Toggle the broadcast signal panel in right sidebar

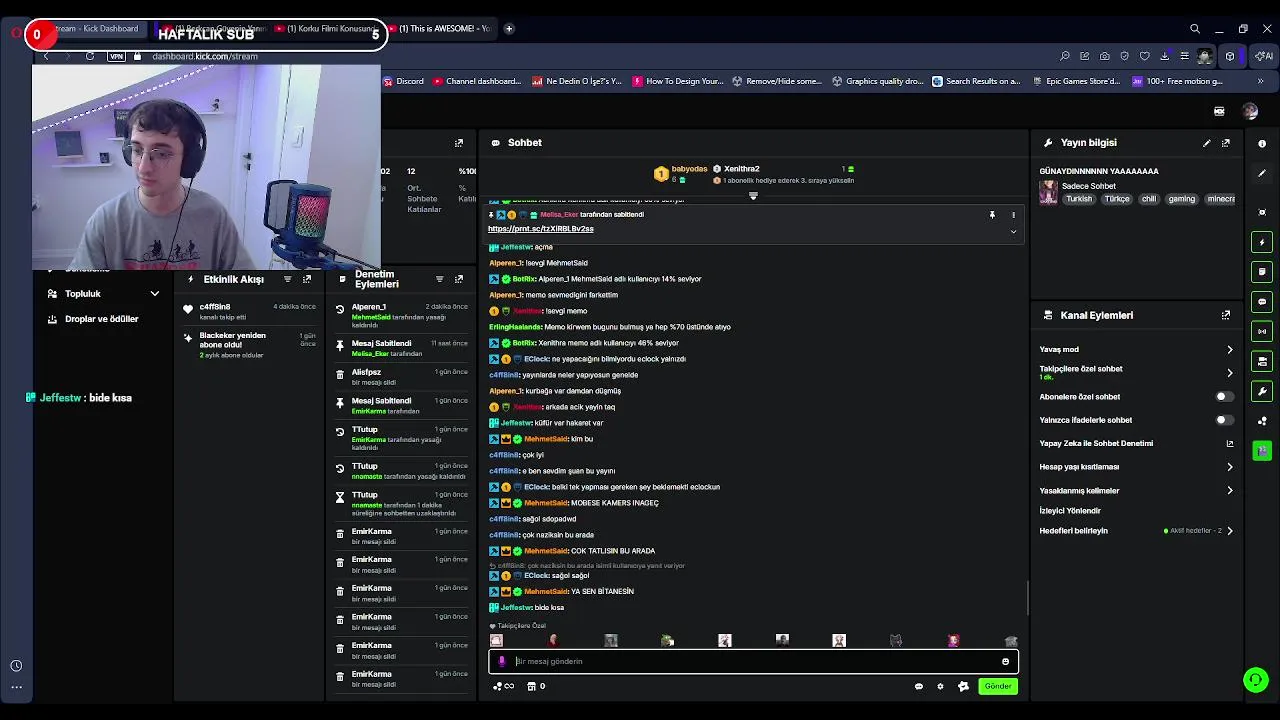(x=1262, y=331)
